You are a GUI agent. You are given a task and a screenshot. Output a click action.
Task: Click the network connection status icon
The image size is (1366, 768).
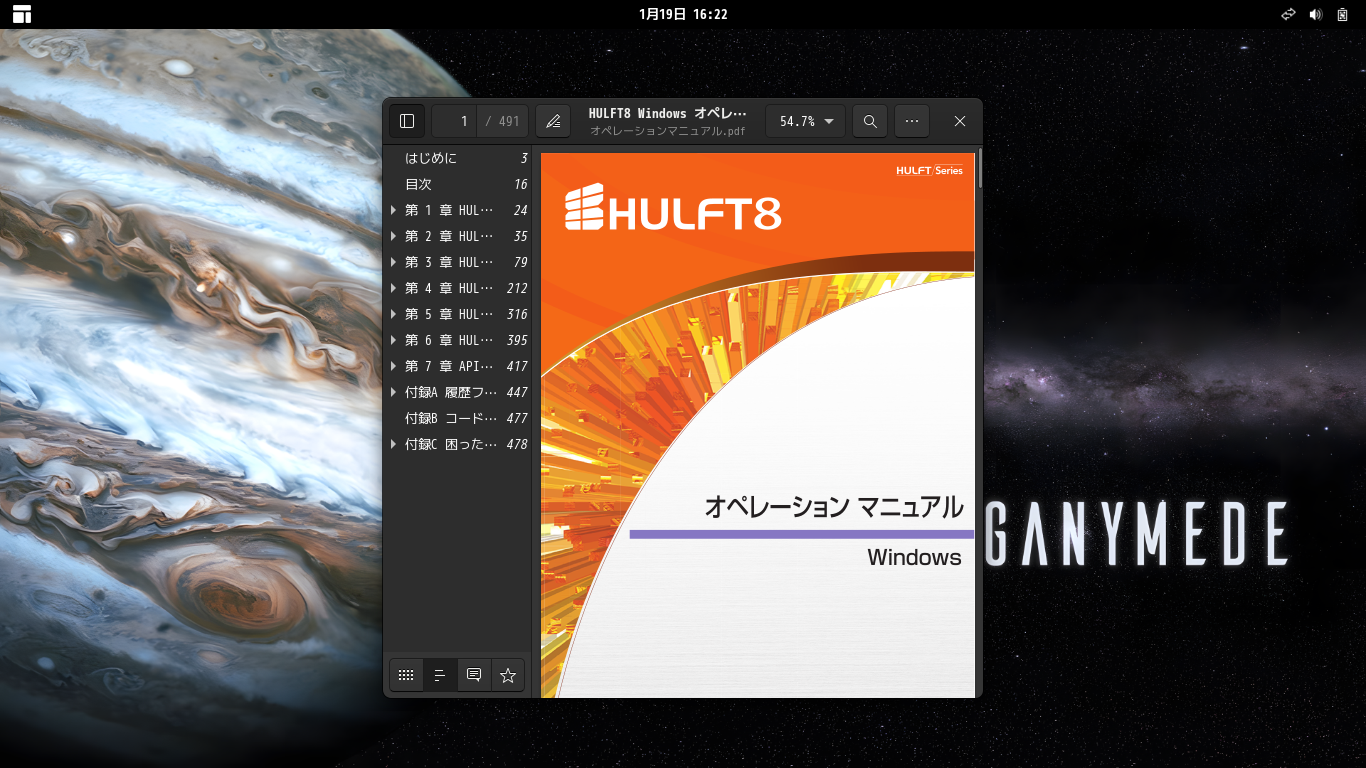pos(1289,14)
